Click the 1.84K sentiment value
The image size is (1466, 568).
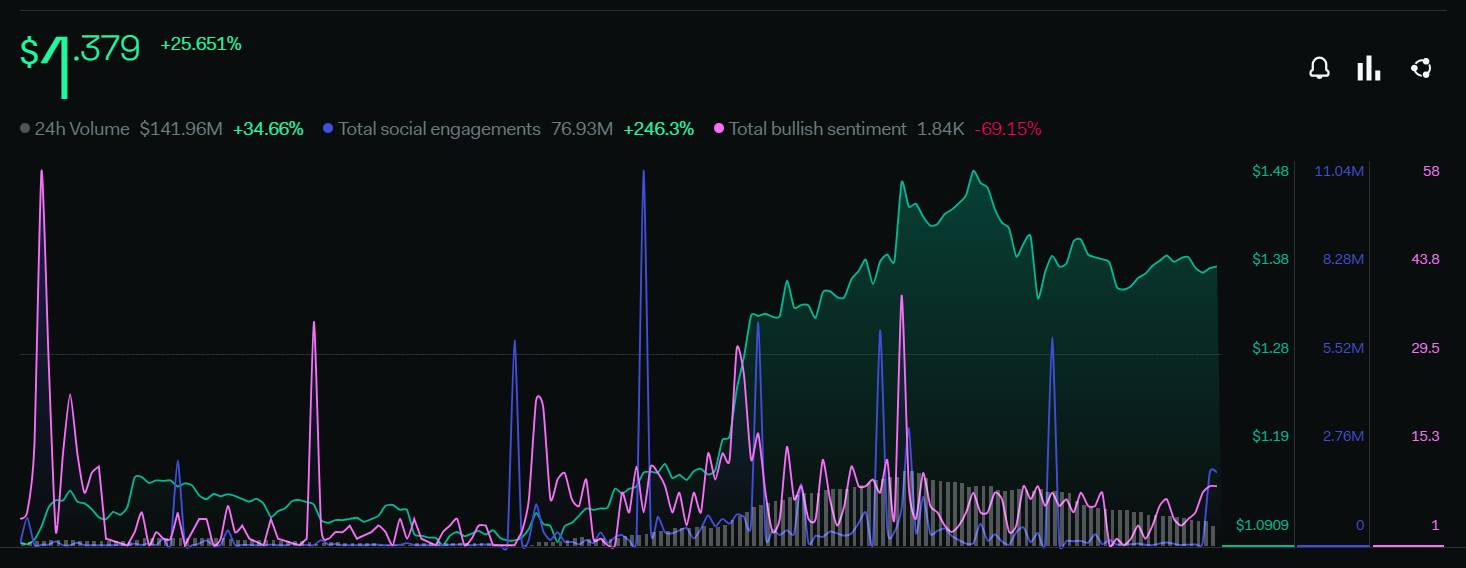pyautogui.click(x=940, y=129)
